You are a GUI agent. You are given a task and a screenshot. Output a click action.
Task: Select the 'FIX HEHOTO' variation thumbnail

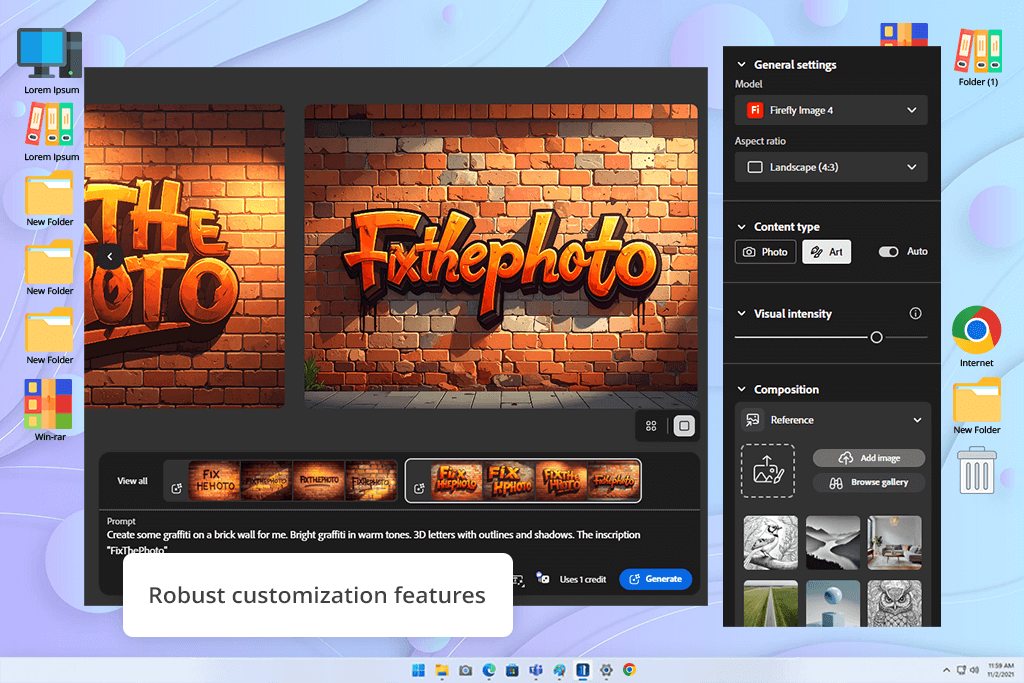(214, 481)
